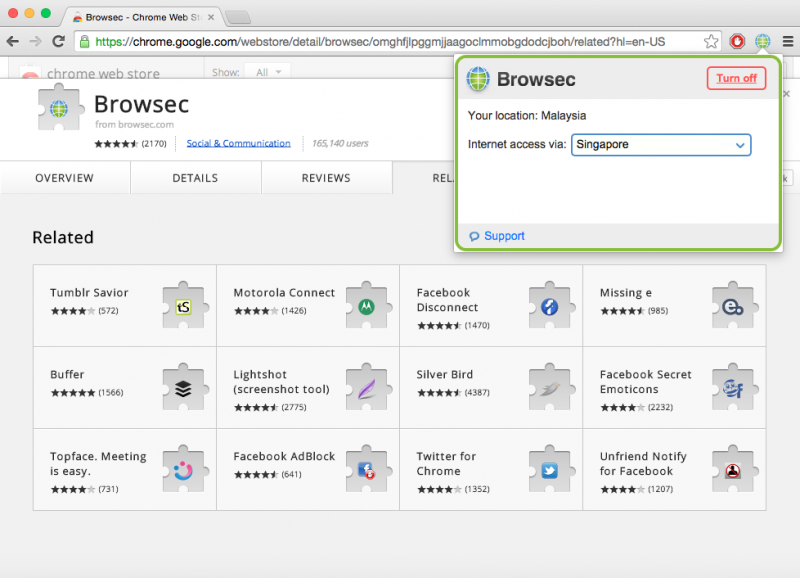Click the Facebook AdBlock extension icon
Image resolution: width=800 pixels, height=578 pixels.
point(368,469)
